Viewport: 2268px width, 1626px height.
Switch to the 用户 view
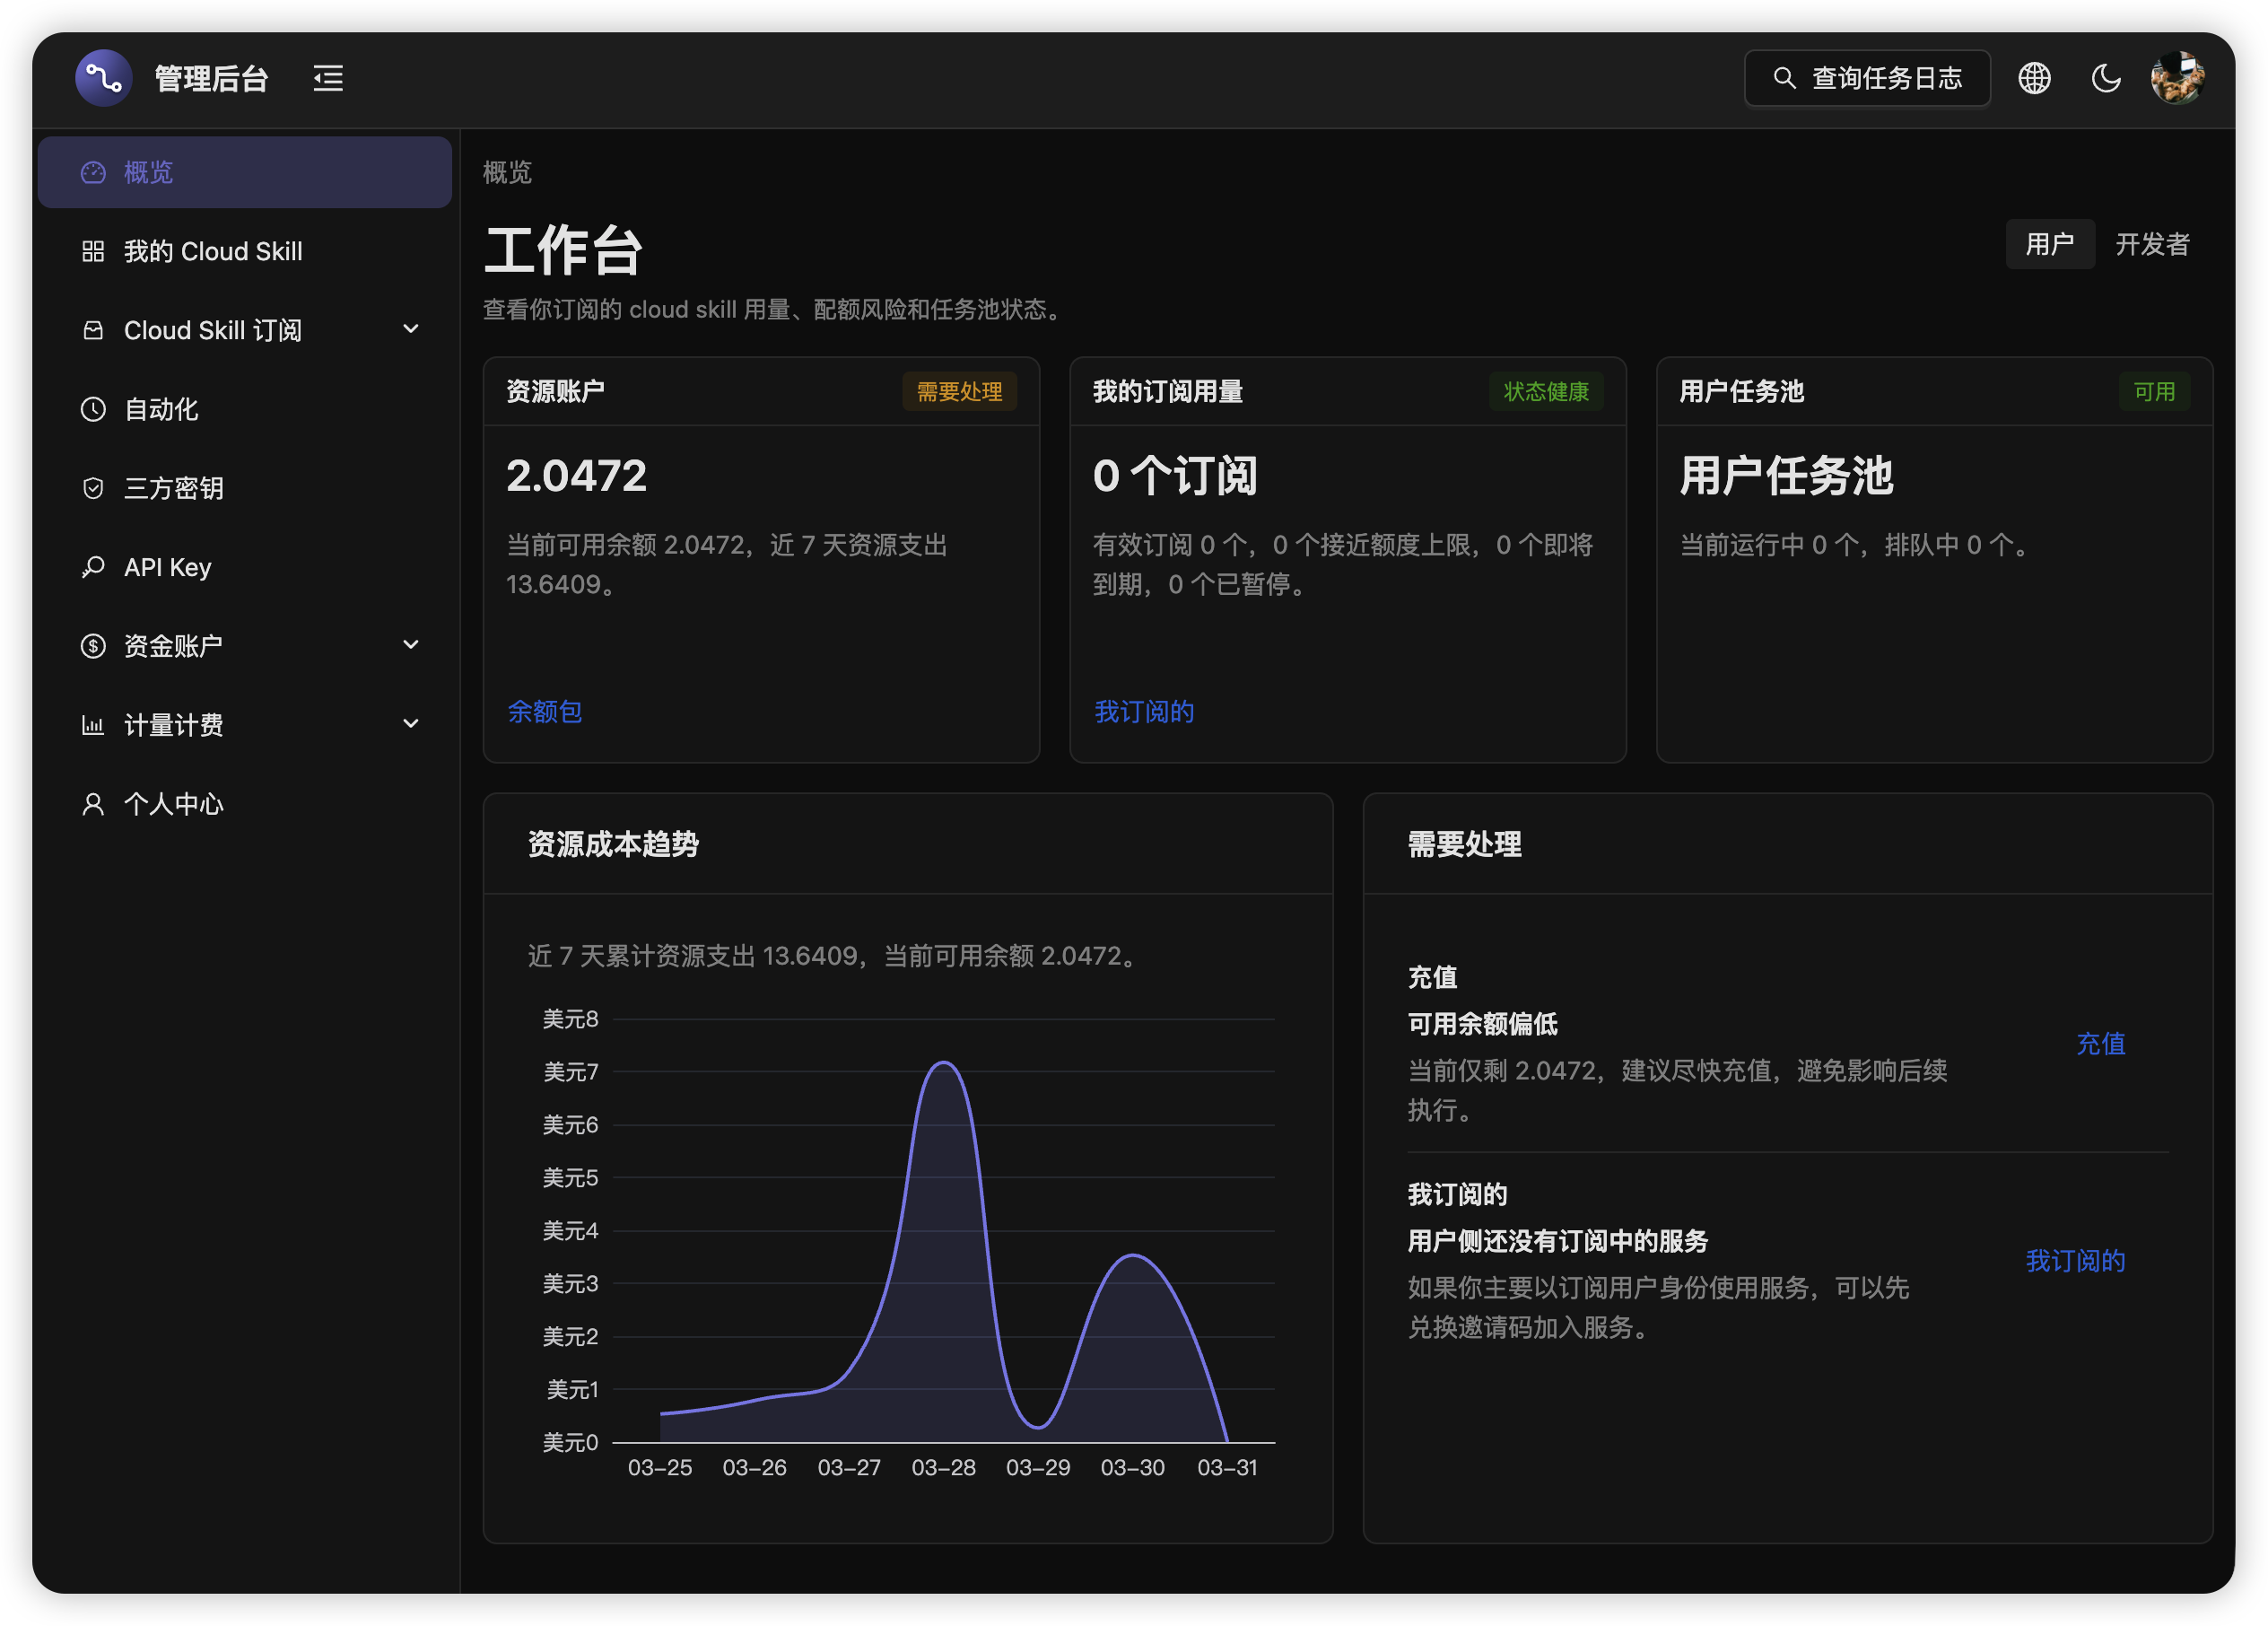[x=2050, y=243]
